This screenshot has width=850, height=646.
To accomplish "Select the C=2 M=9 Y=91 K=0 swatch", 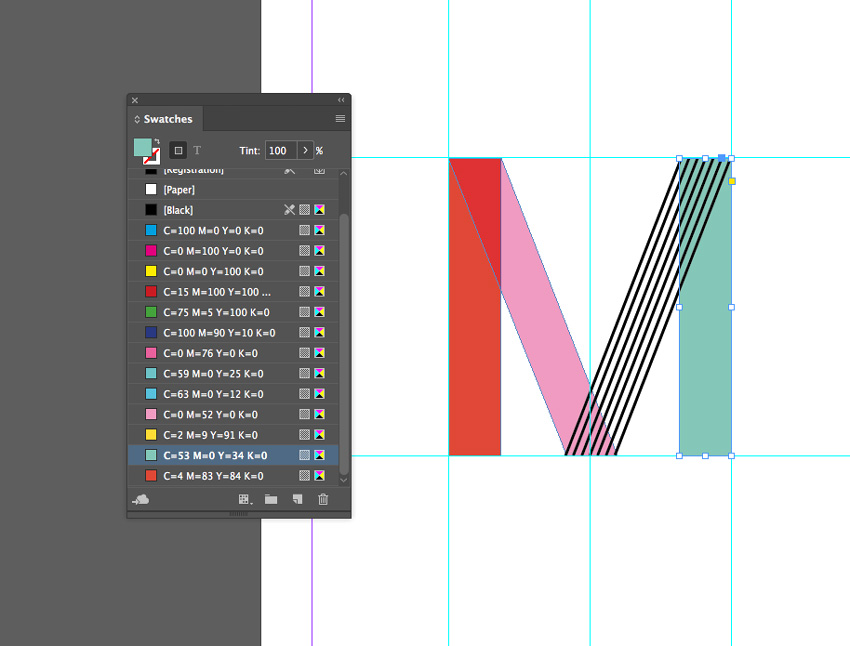I will 233,435.
